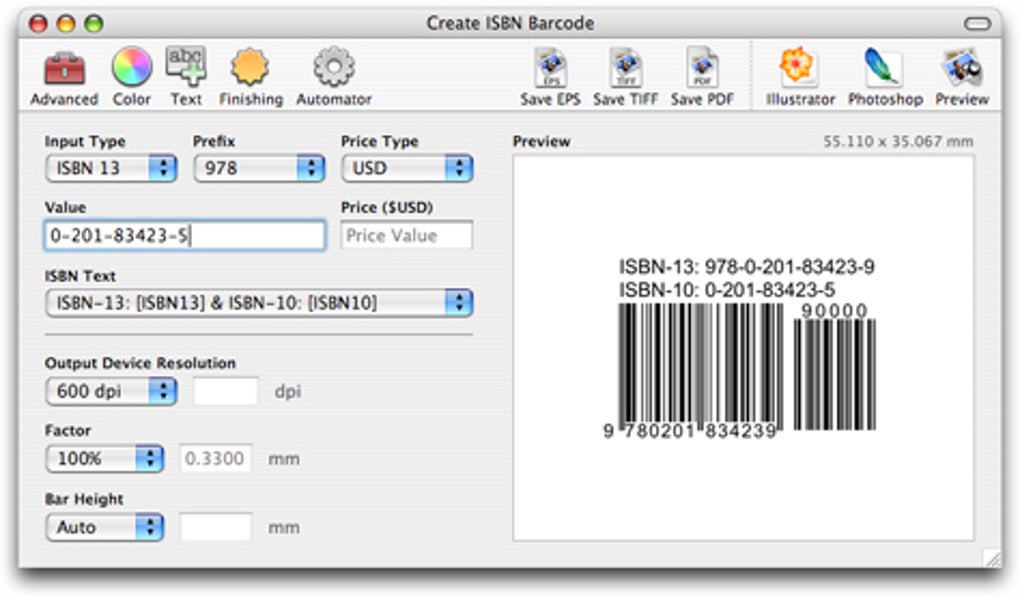Save barcode as PDF
Screen dimensions: 1020x598
(702, 77)
